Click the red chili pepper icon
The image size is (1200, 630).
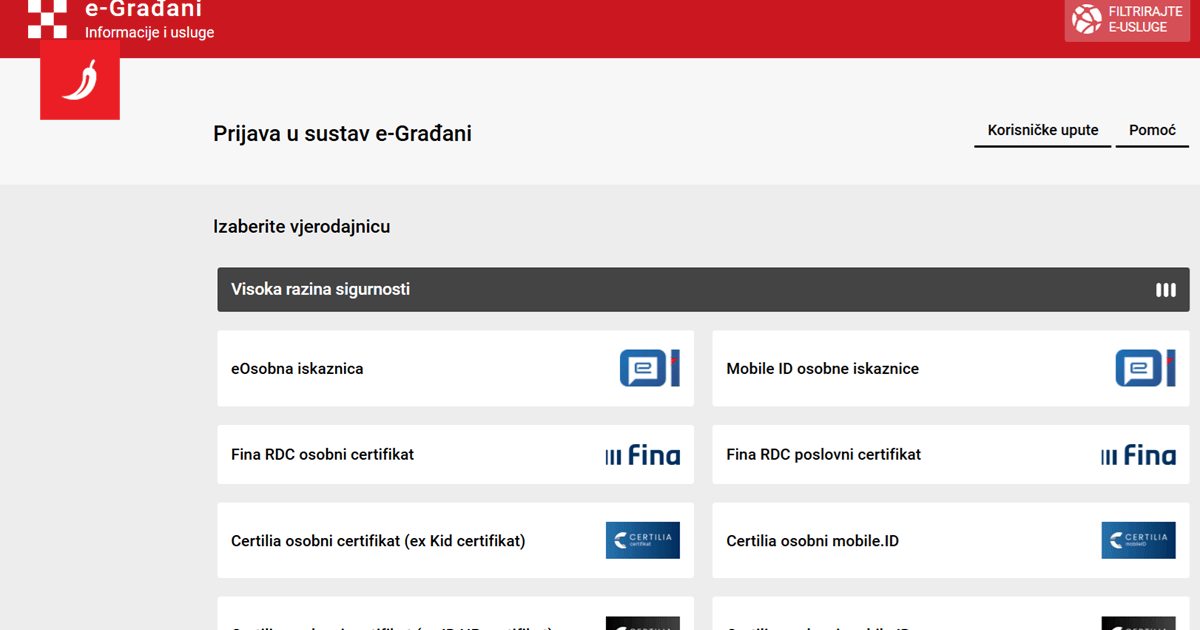[x=80, y=80]
